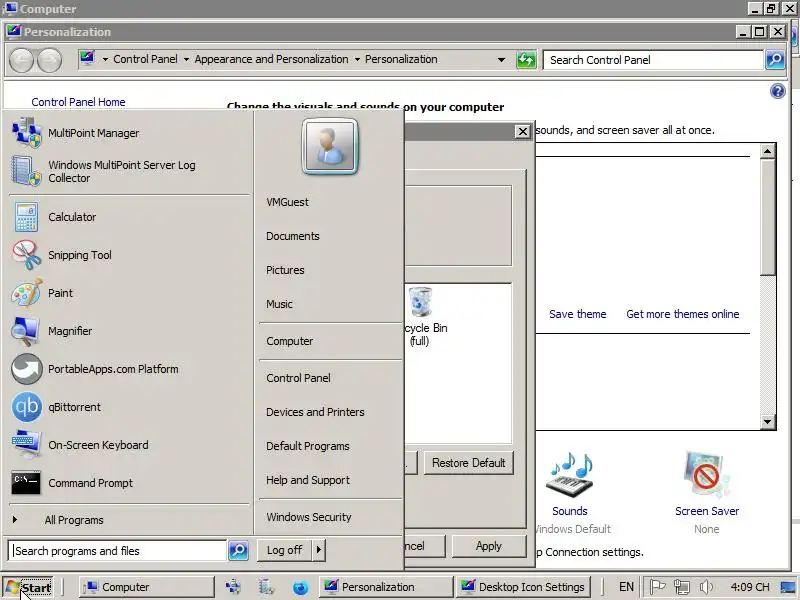Click the Forward navigation arrow
The image size is (800, 600).
click(x=50, y=60)
